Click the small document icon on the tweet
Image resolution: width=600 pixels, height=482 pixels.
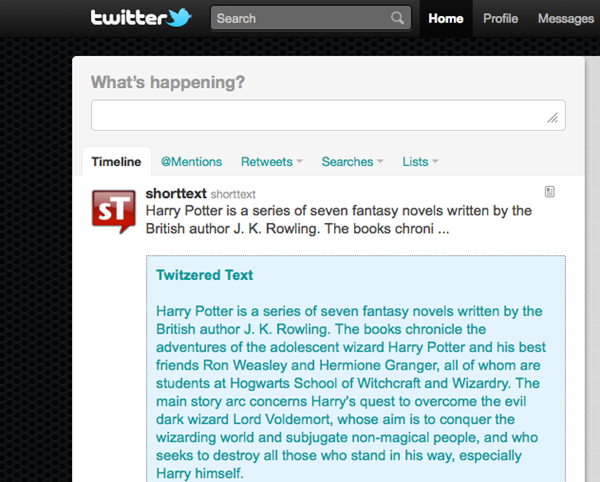click(x=549, y=191)
